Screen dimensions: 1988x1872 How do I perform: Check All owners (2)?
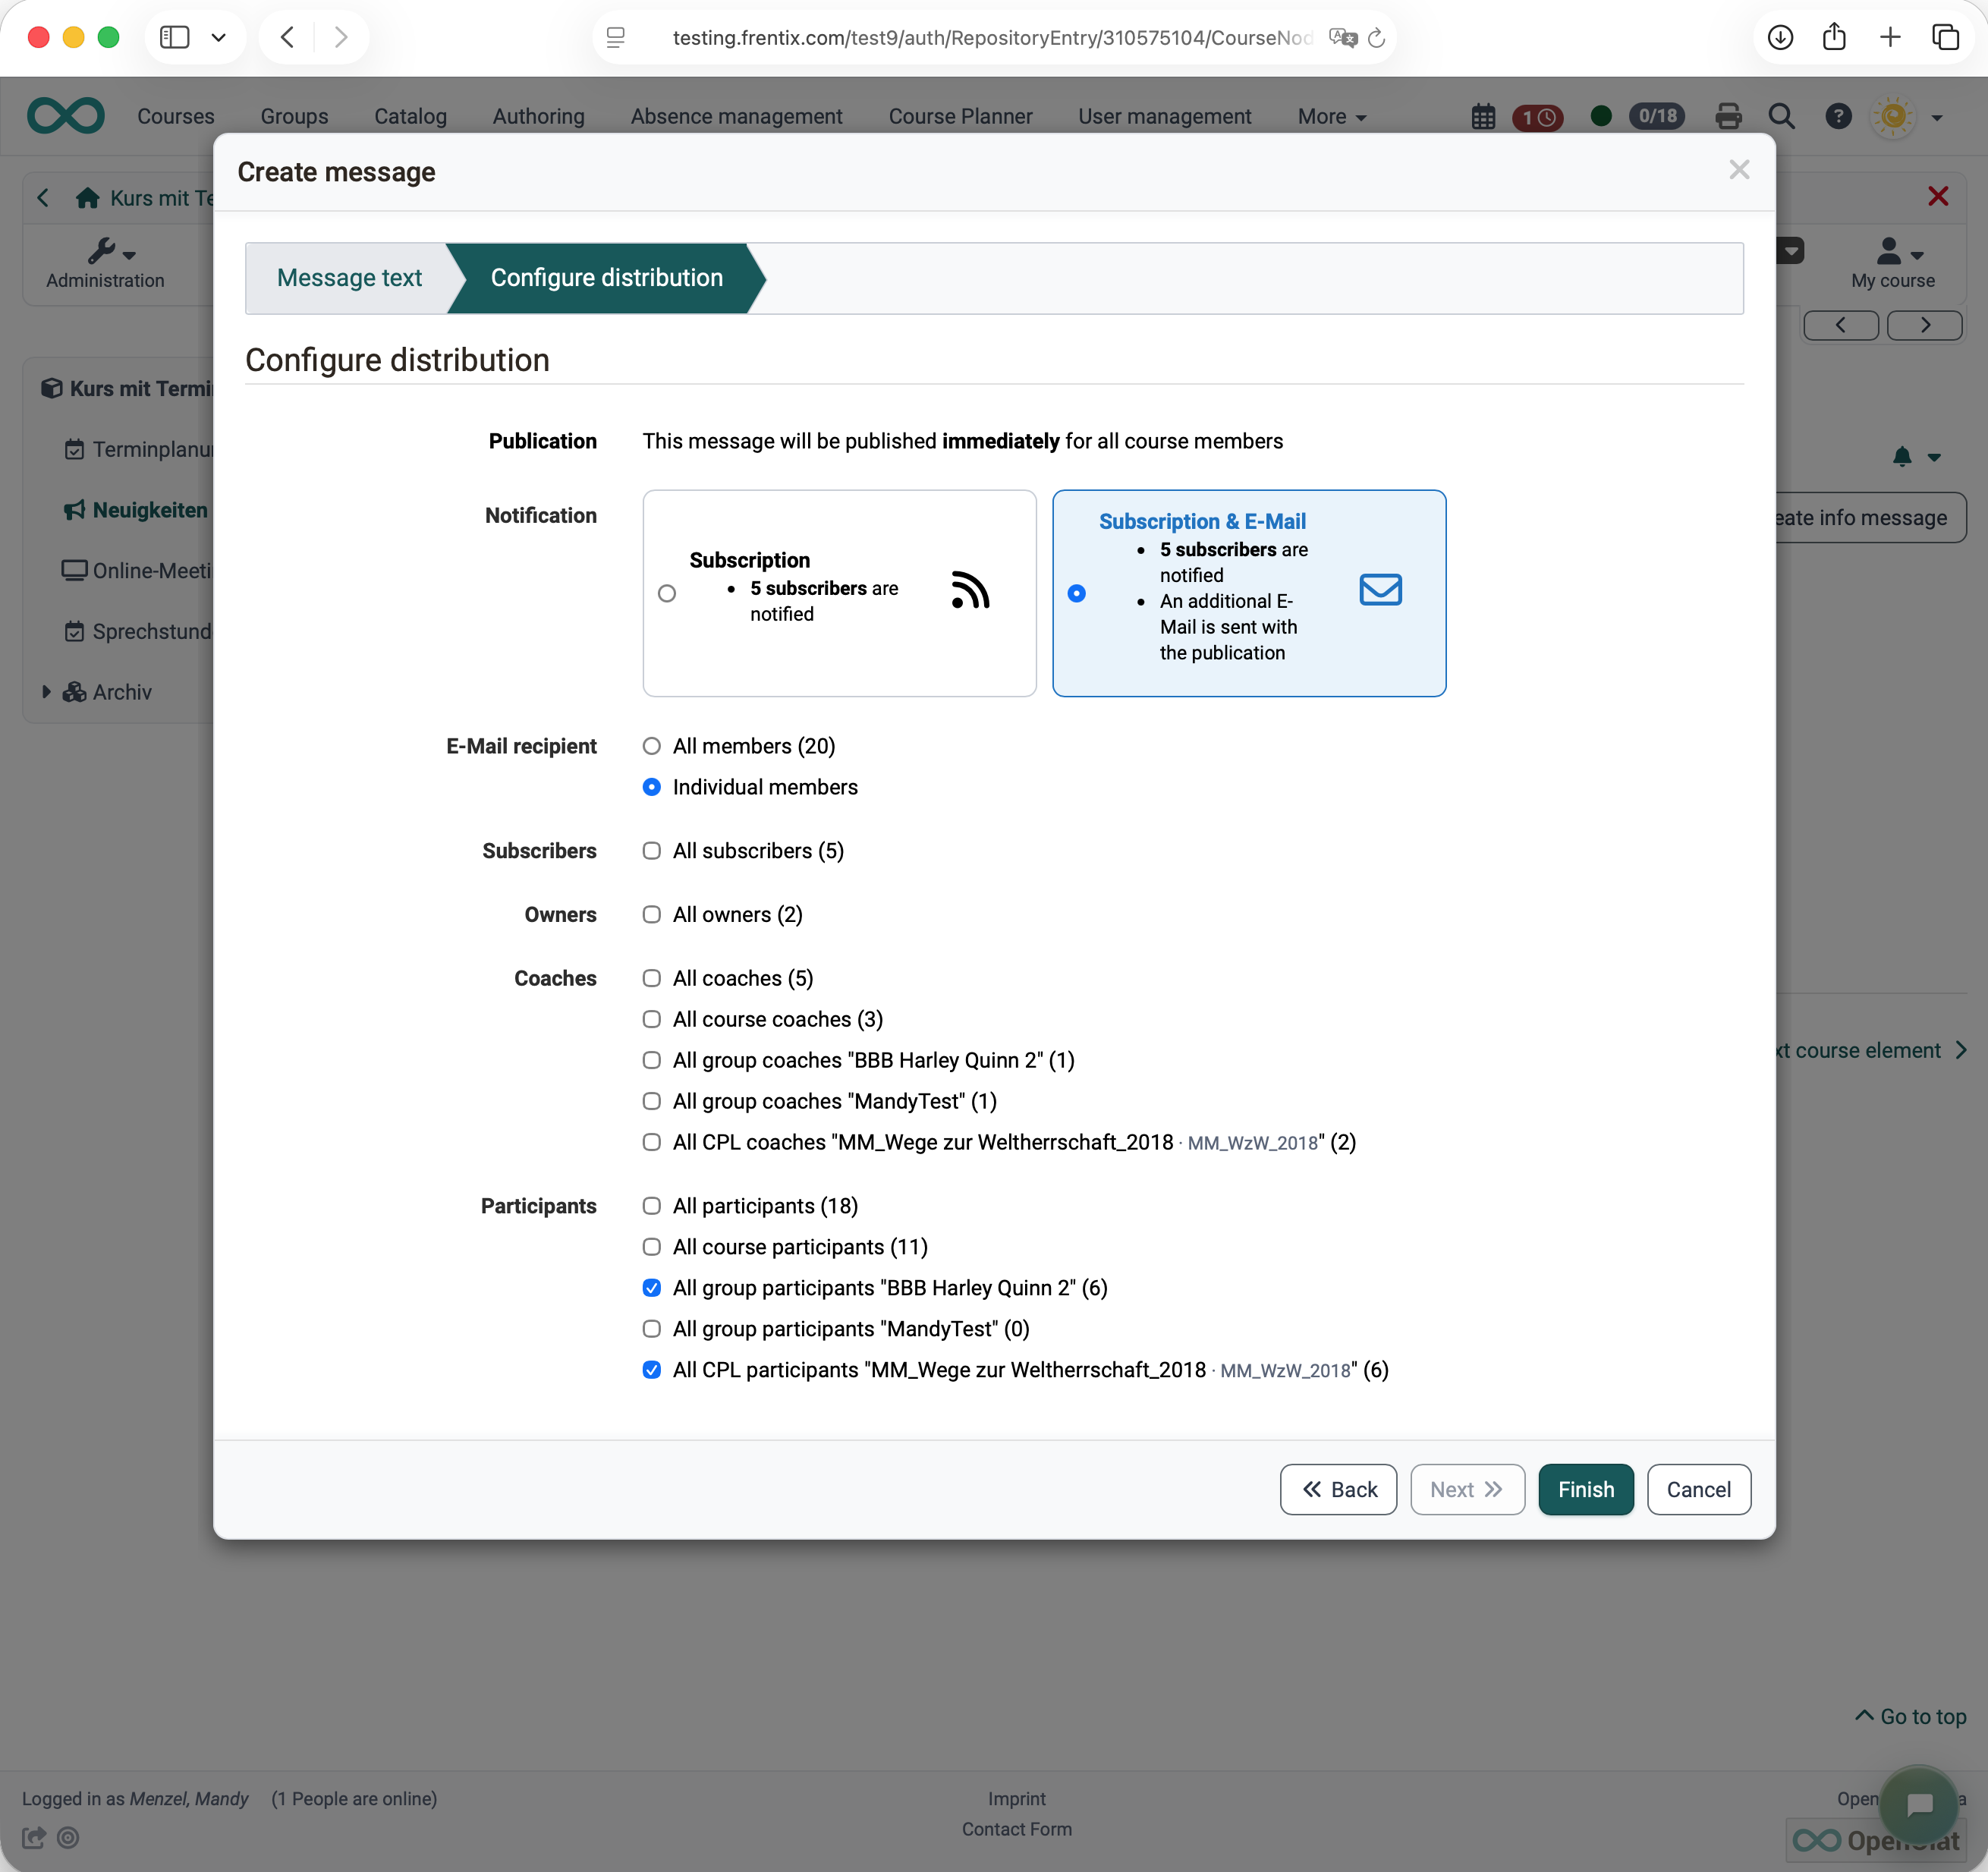pos(652,915)
